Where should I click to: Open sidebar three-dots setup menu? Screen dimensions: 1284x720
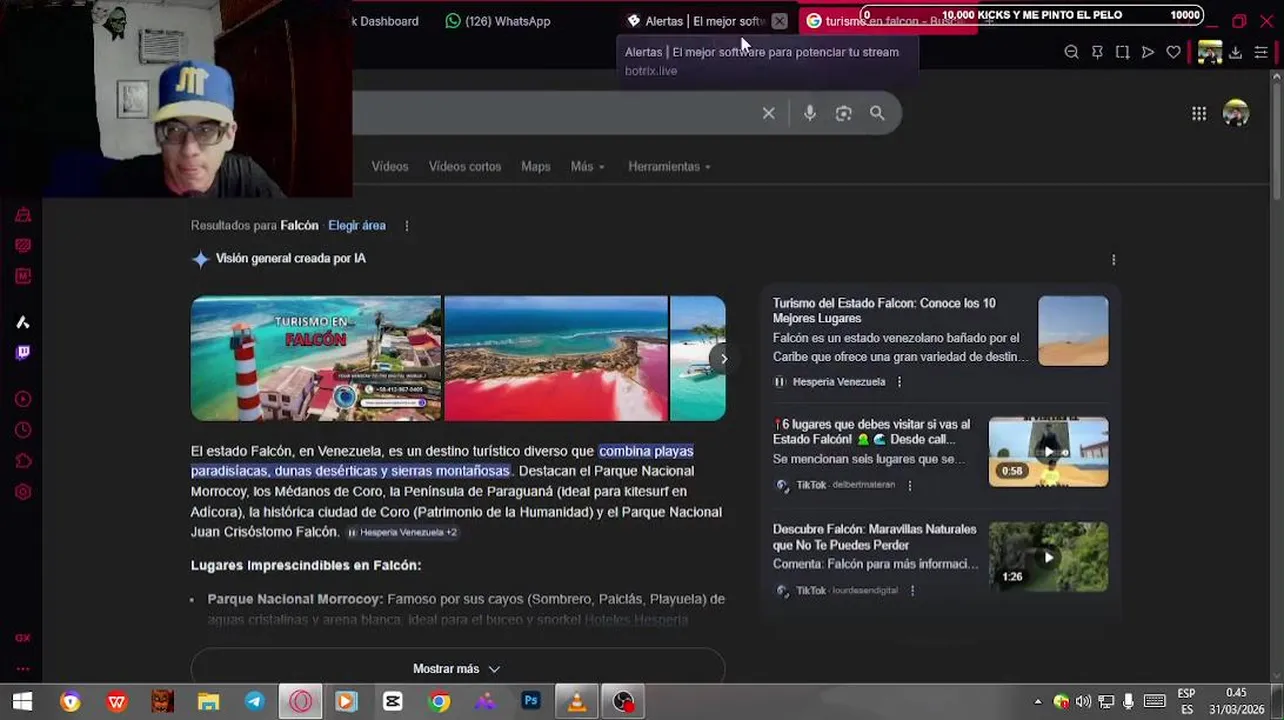[x=23, y=669]
